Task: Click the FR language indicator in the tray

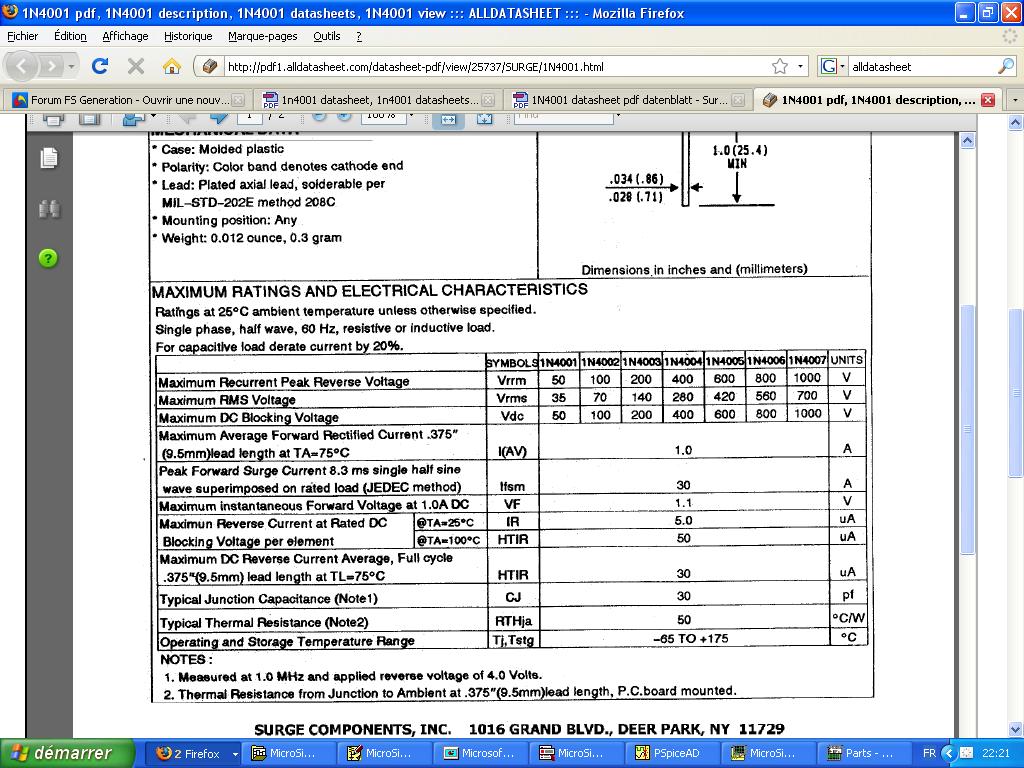Action: pyautogui.click(x=929, y=754)
